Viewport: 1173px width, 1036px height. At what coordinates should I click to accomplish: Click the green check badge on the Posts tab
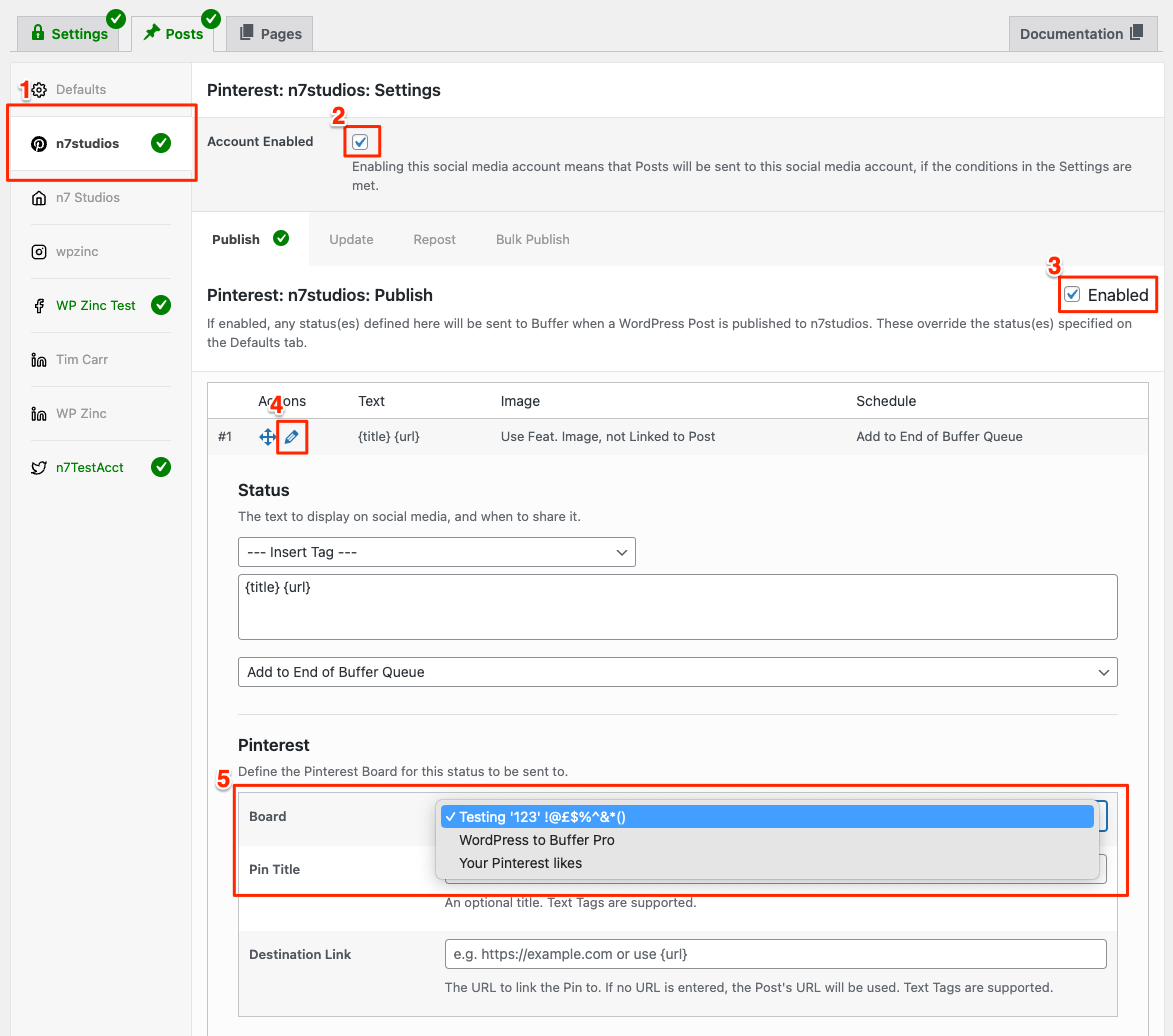pyautogui.click(x=211, y=18)
